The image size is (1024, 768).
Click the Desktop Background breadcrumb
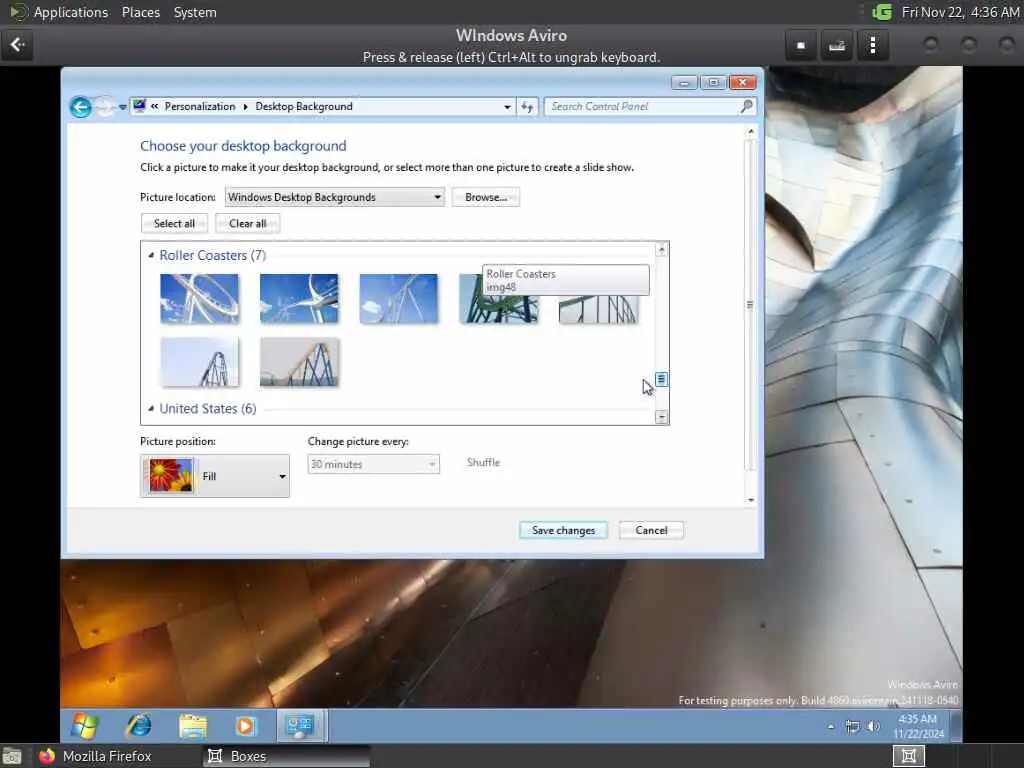coord(304,106)
